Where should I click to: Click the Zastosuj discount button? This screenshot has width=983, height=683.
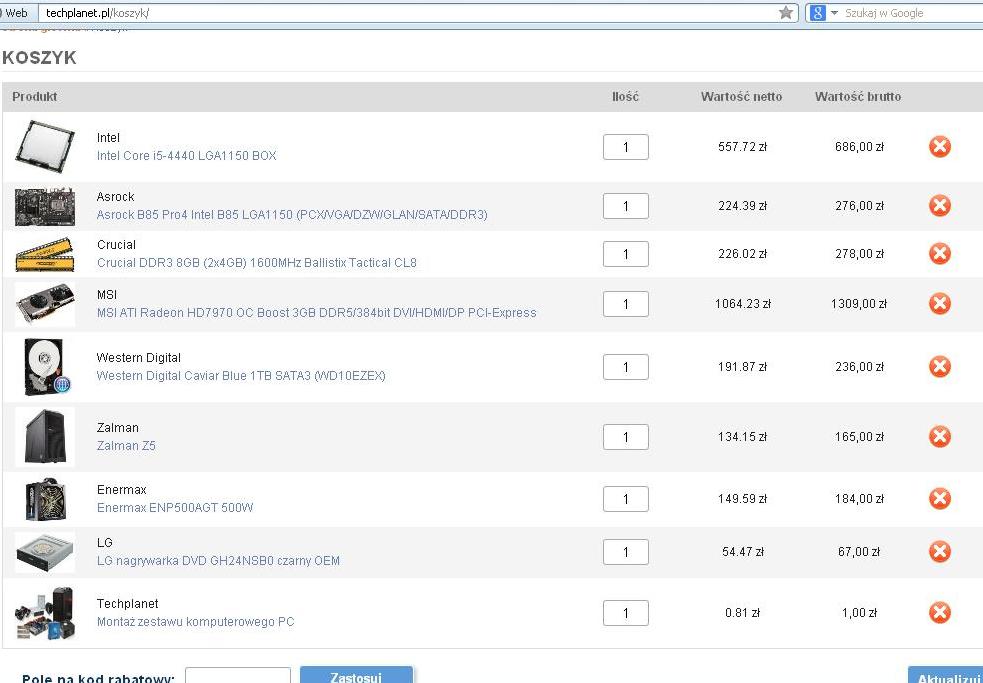(x=356, y=677)
